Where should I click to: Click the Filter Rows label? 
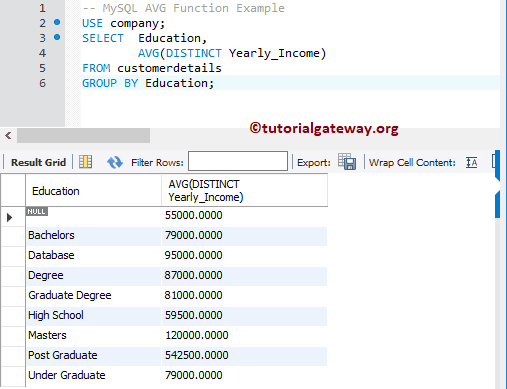[157, 163]
